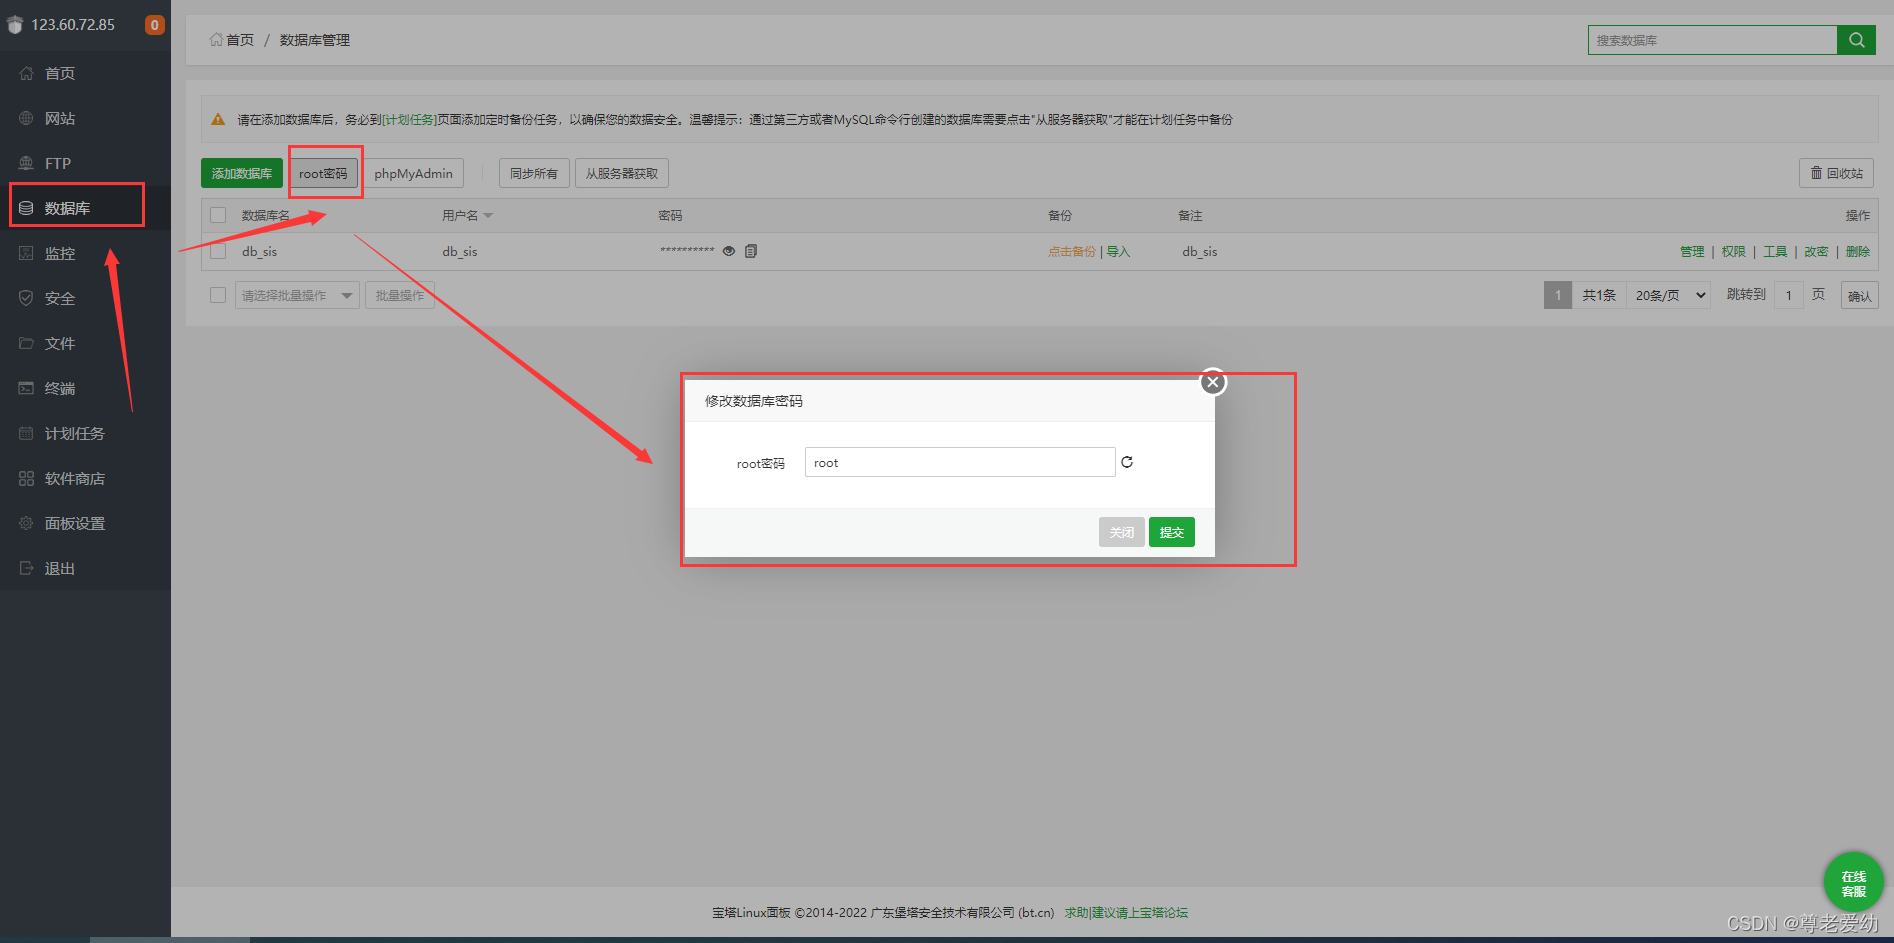This screenshot has height=943, width=1894.
Task: Click the server IP 123.60.72.85 header
Action: [72, 25]
